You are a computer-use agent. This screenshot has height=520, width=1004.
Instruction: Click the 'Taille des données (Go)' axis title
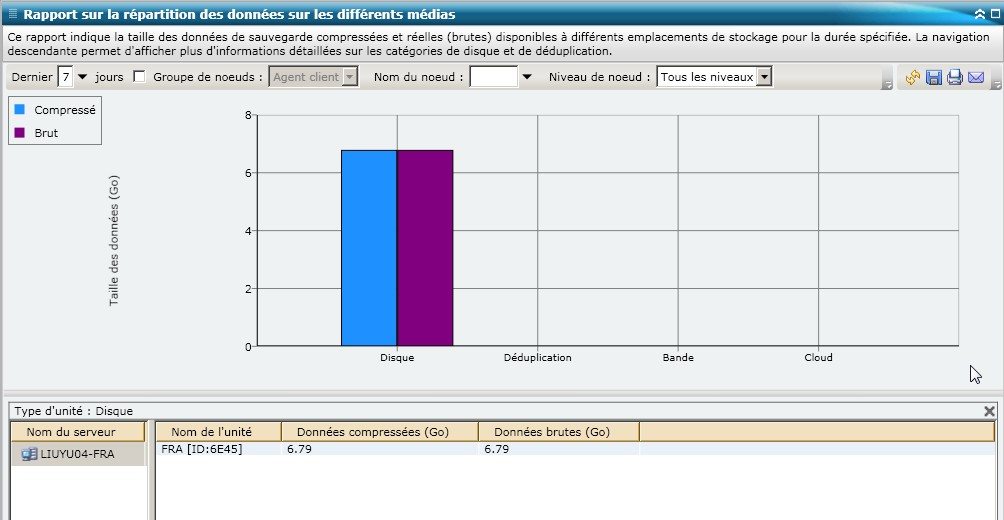coord(114,240)
